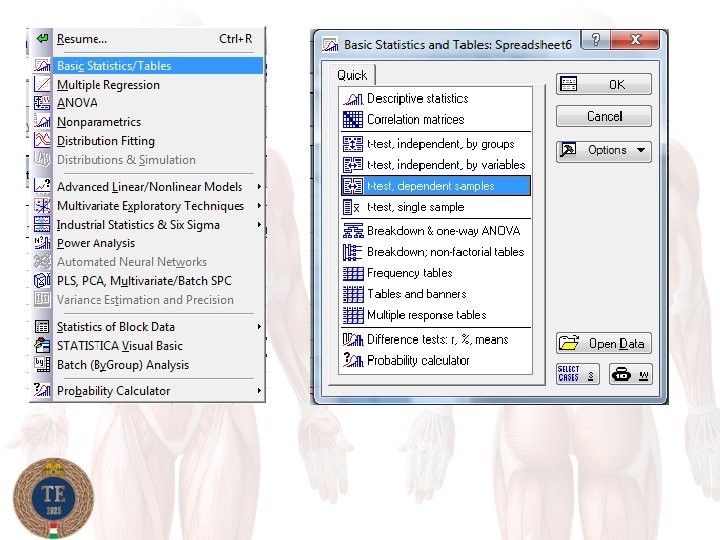Click the Difference tests icon
This screenshot has width=720, height=540.
[353, 339]
